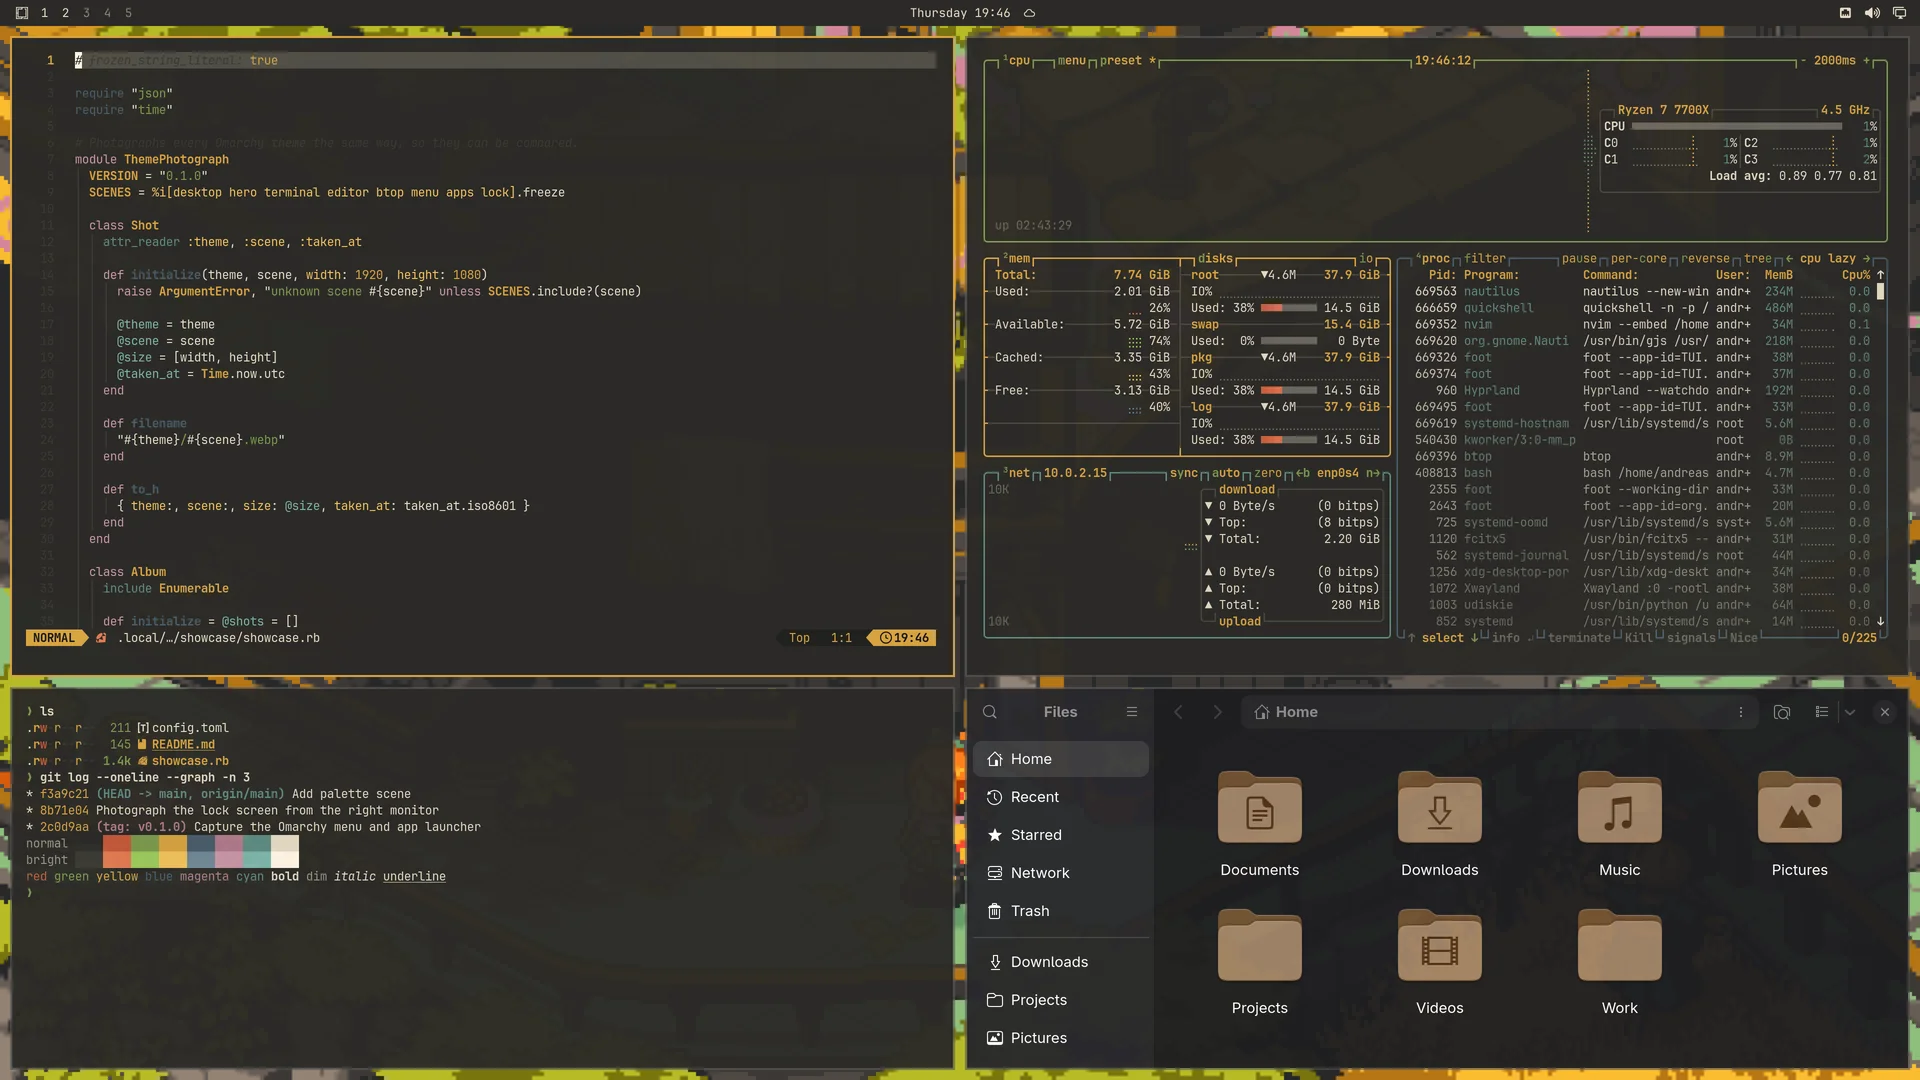Image resolution: width=1920 pixels, height=1080 pixels.
Task: Go back in Files navigation
Action: point(1178,712)
